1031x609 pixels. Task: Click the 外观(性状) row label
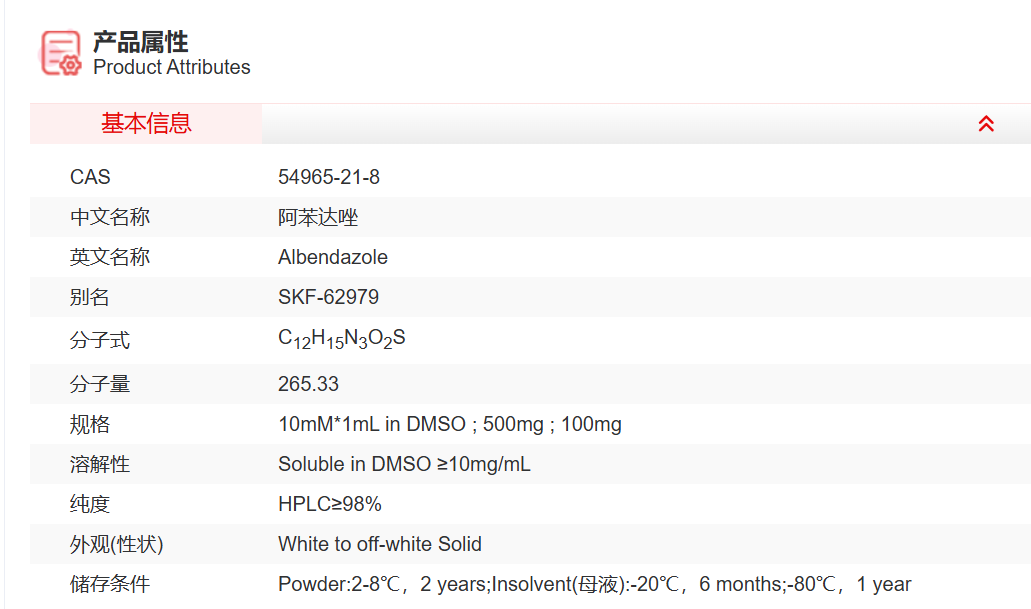pos(116,544)
